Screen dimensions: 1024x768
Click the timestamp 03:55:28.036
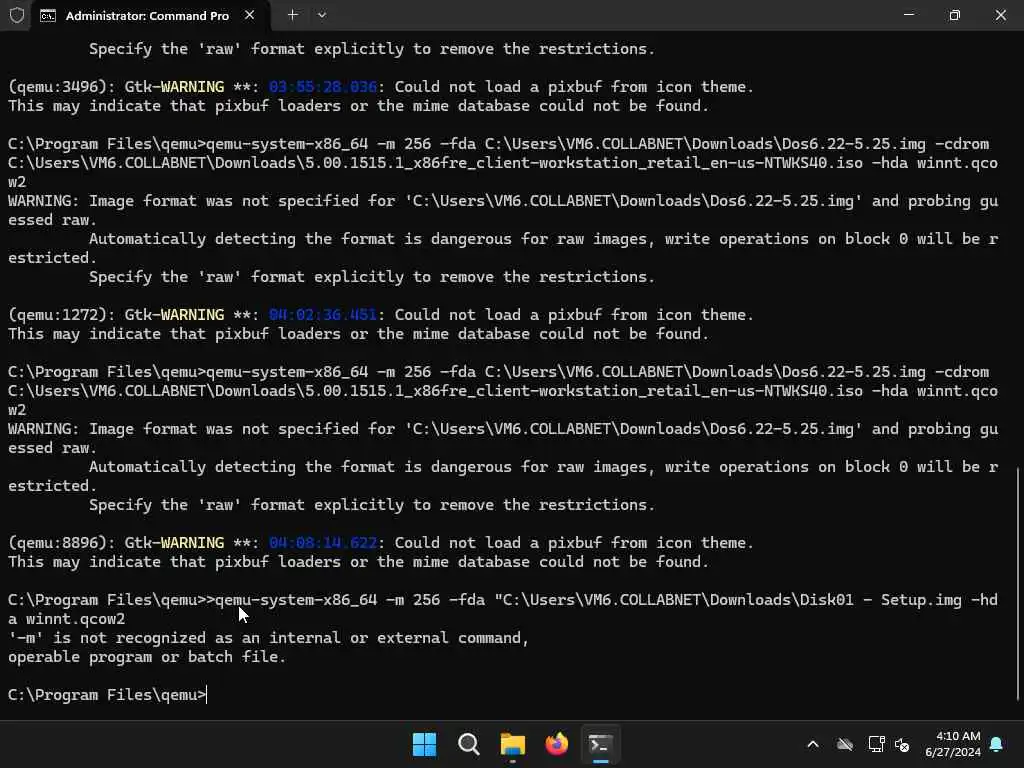pyautogui.click(x=323, y=87)
